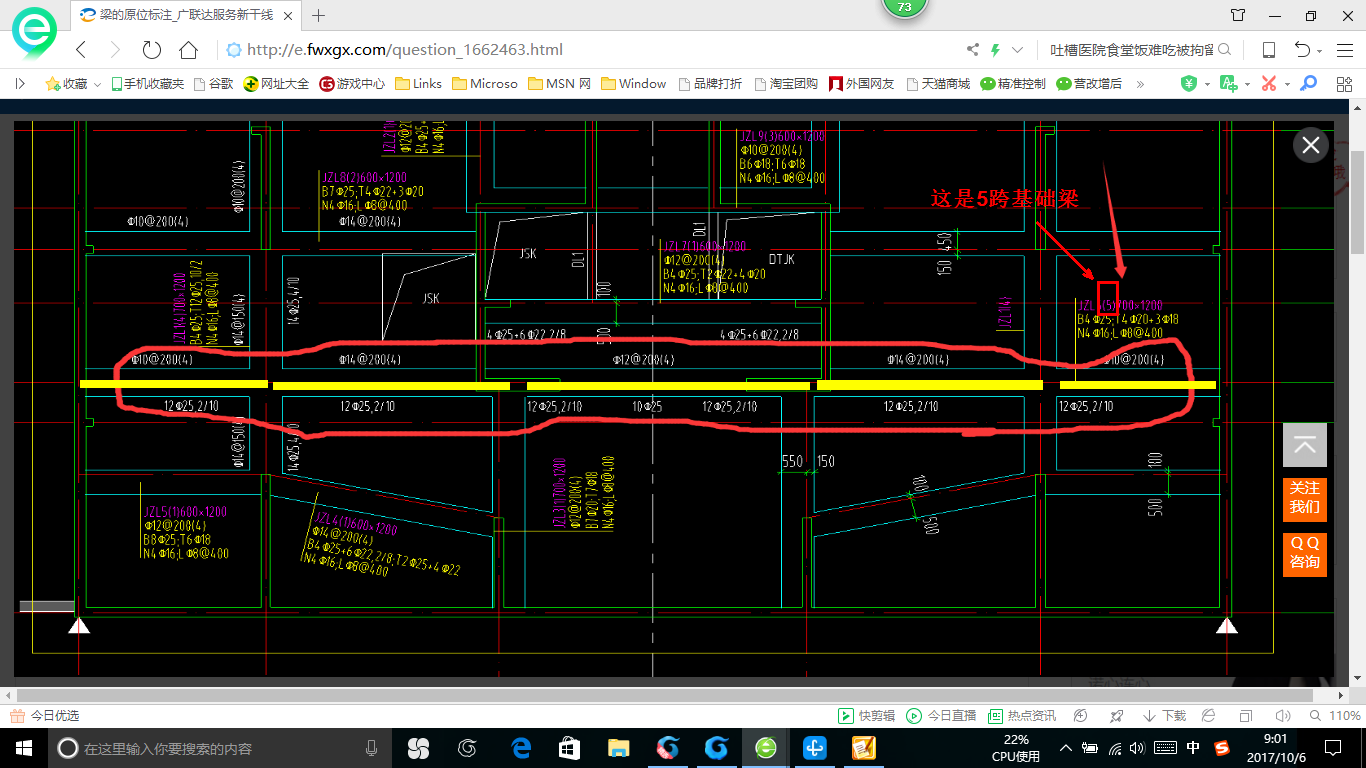Open the 谷歌 bookmark
This screenshot has width=1366, height=768.
pyautogui.click(x=214, y=84)
